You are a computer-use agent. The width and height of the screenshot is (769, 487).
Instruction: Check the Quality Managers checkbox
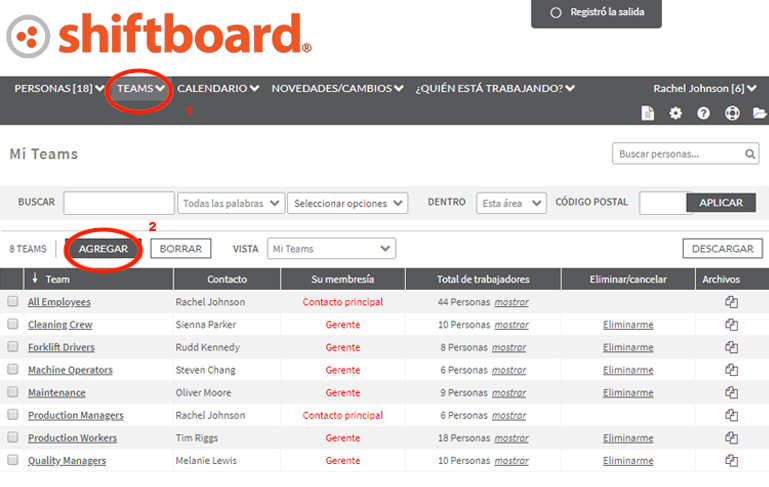[x=13, y=460]
